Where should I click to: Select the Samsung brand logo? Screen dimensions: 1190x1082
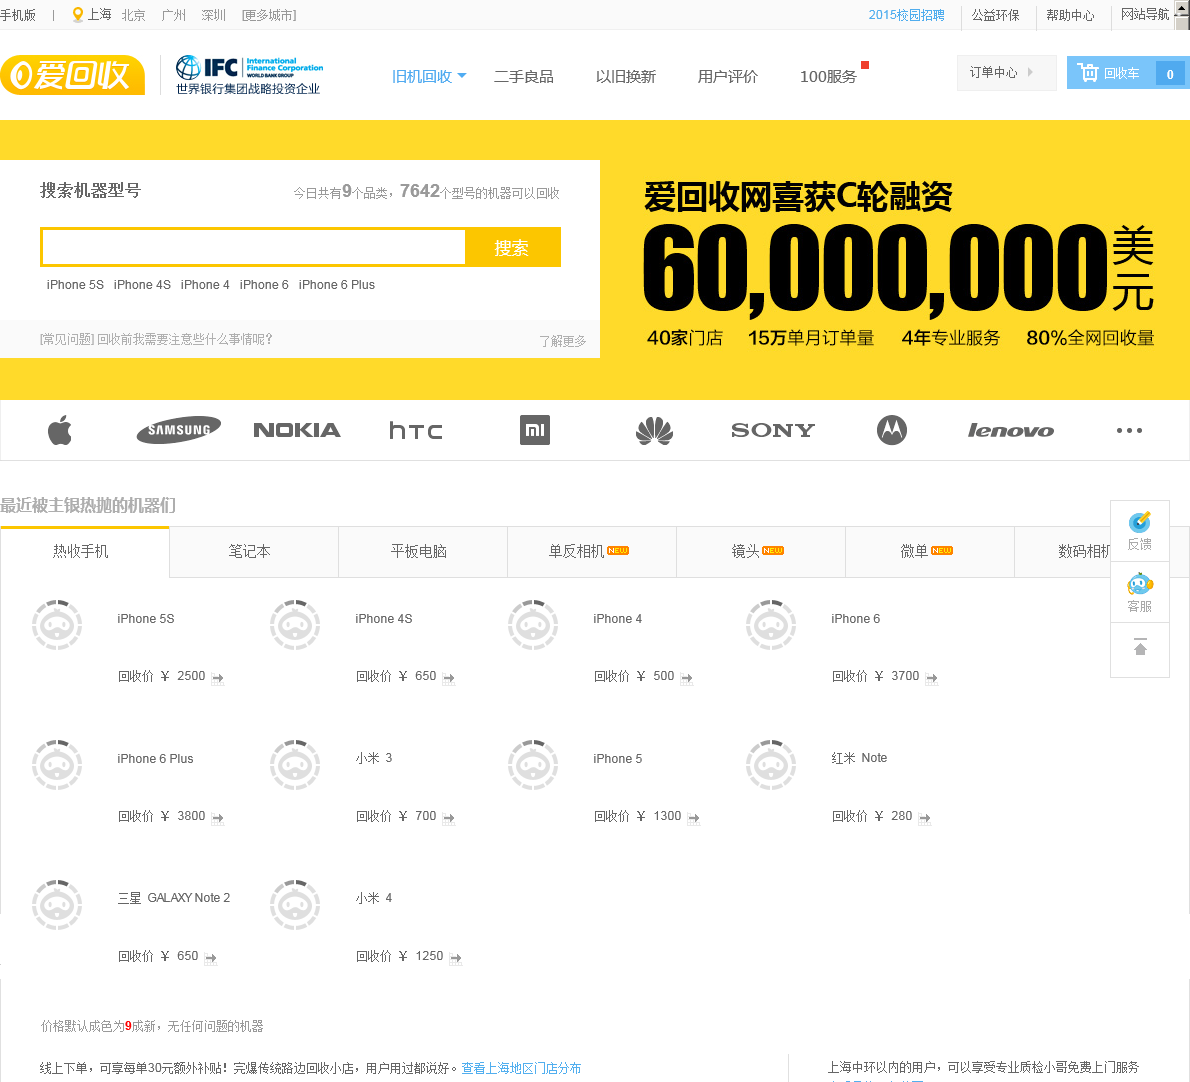pyautogui.click(x=178, y=430)
